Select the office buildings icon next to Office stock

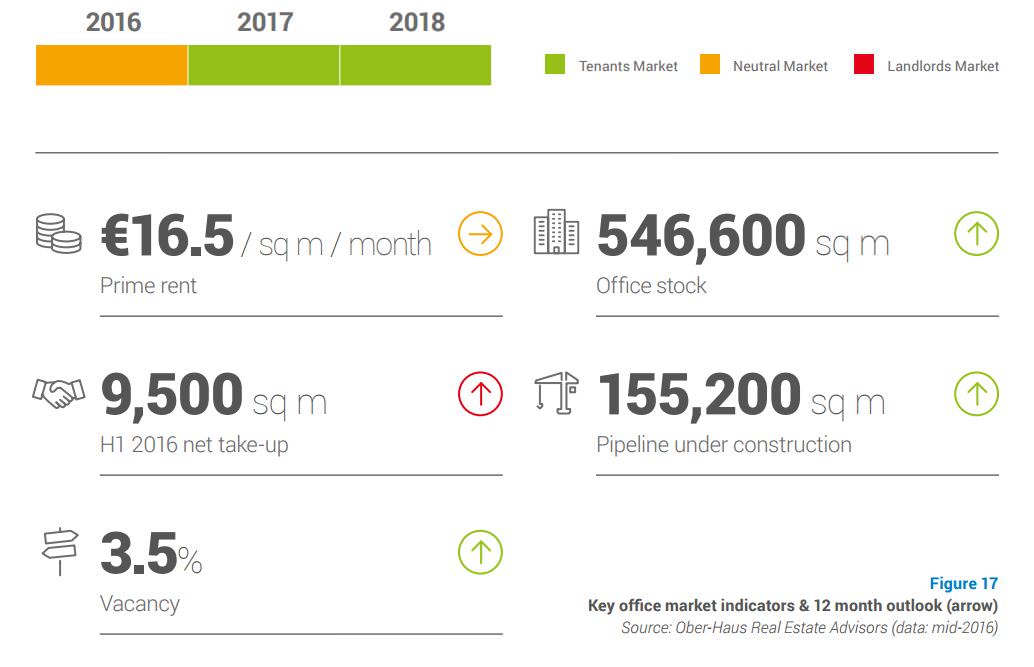556,232
